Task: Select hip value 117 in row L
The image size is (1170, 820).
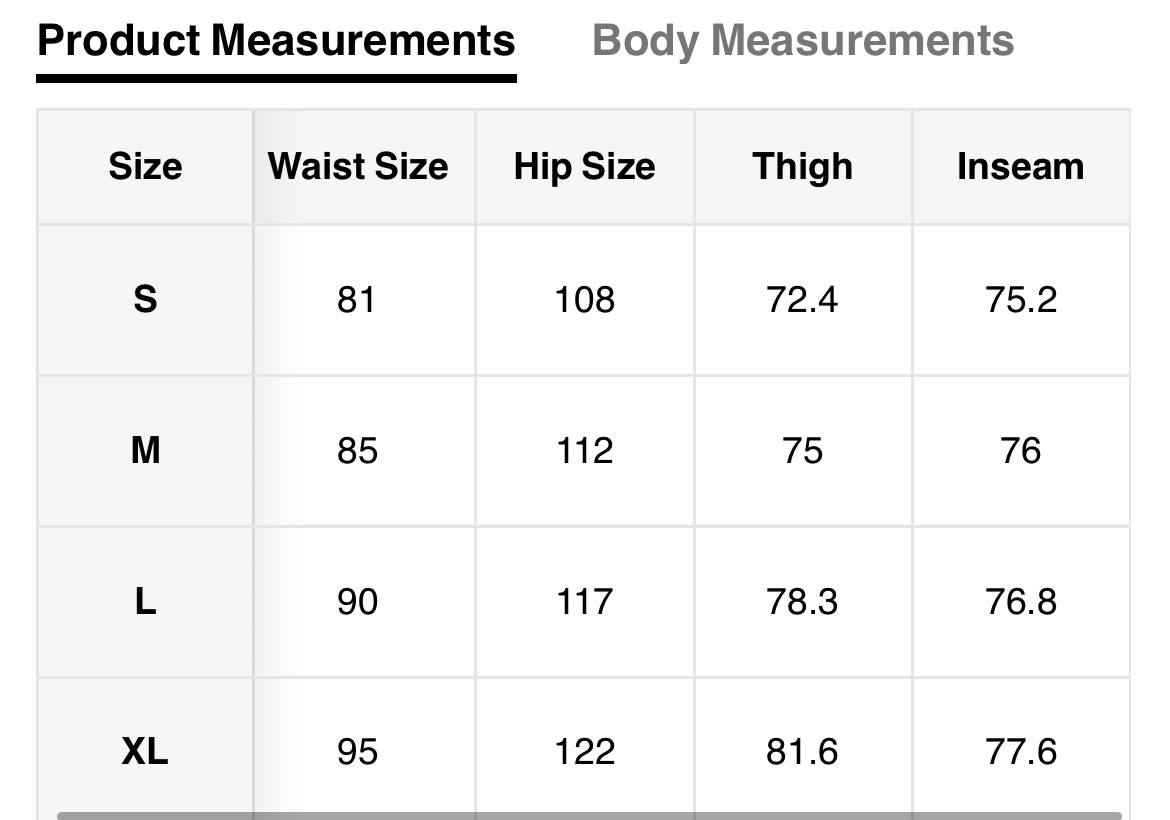Action: pyautogui.click(x=584, y=602)
